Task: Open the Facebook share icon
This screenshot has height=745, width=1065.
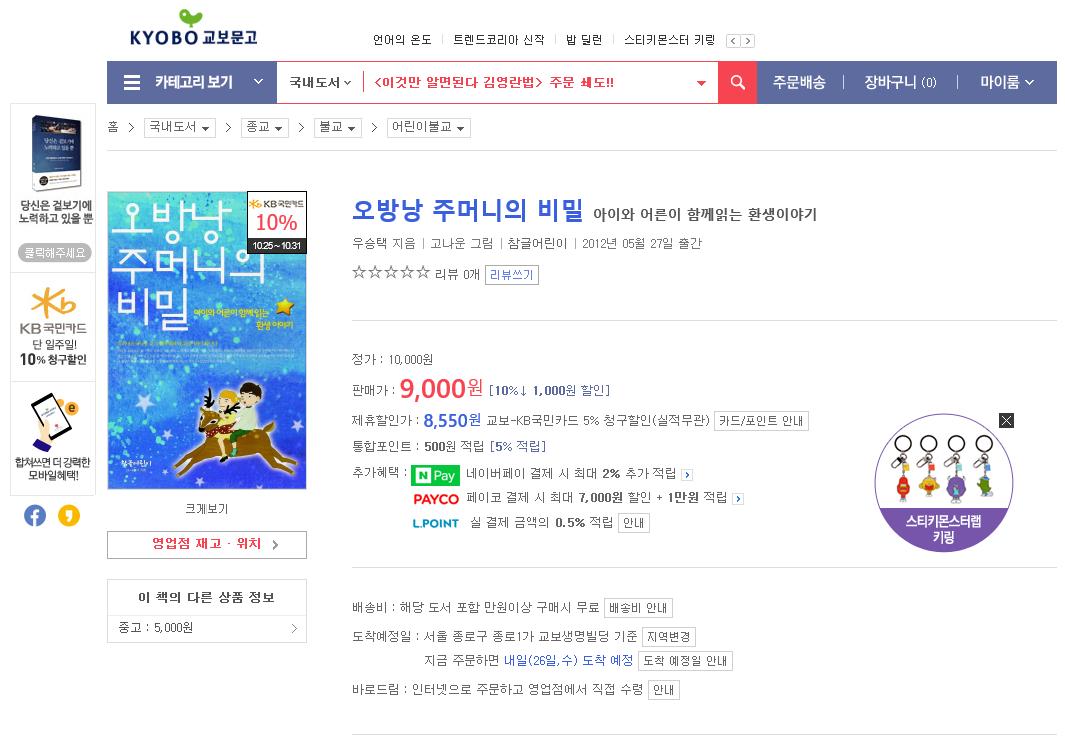Action: [35, 515]
